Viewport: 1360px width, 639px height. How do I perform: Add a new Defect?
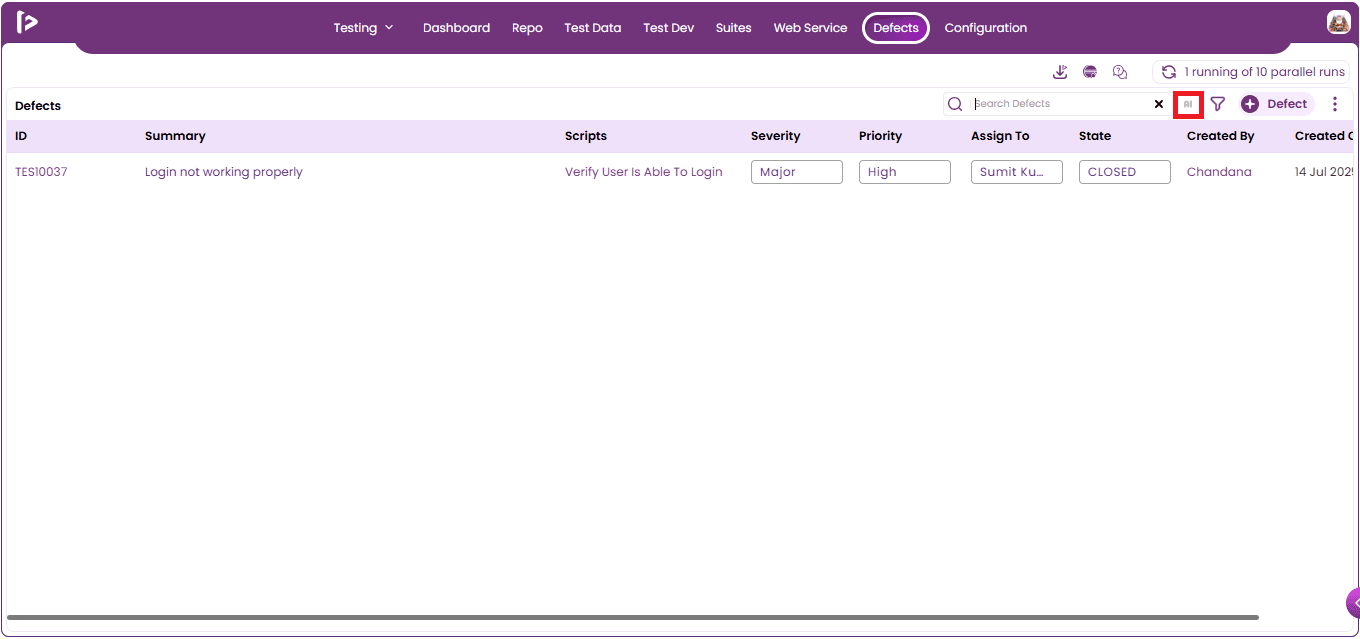[1277, 104]
